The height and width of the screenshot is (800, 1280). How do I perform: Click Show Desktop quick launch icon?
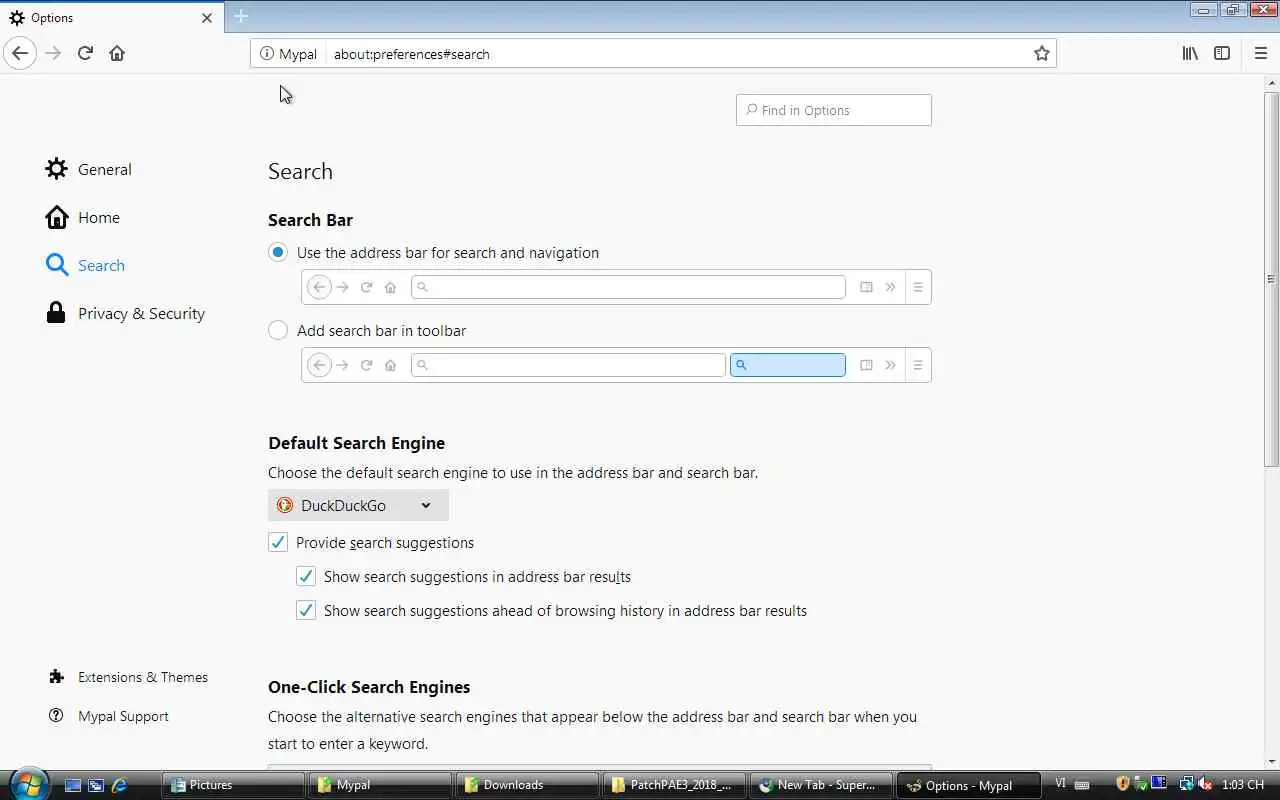tap(73, 785)
